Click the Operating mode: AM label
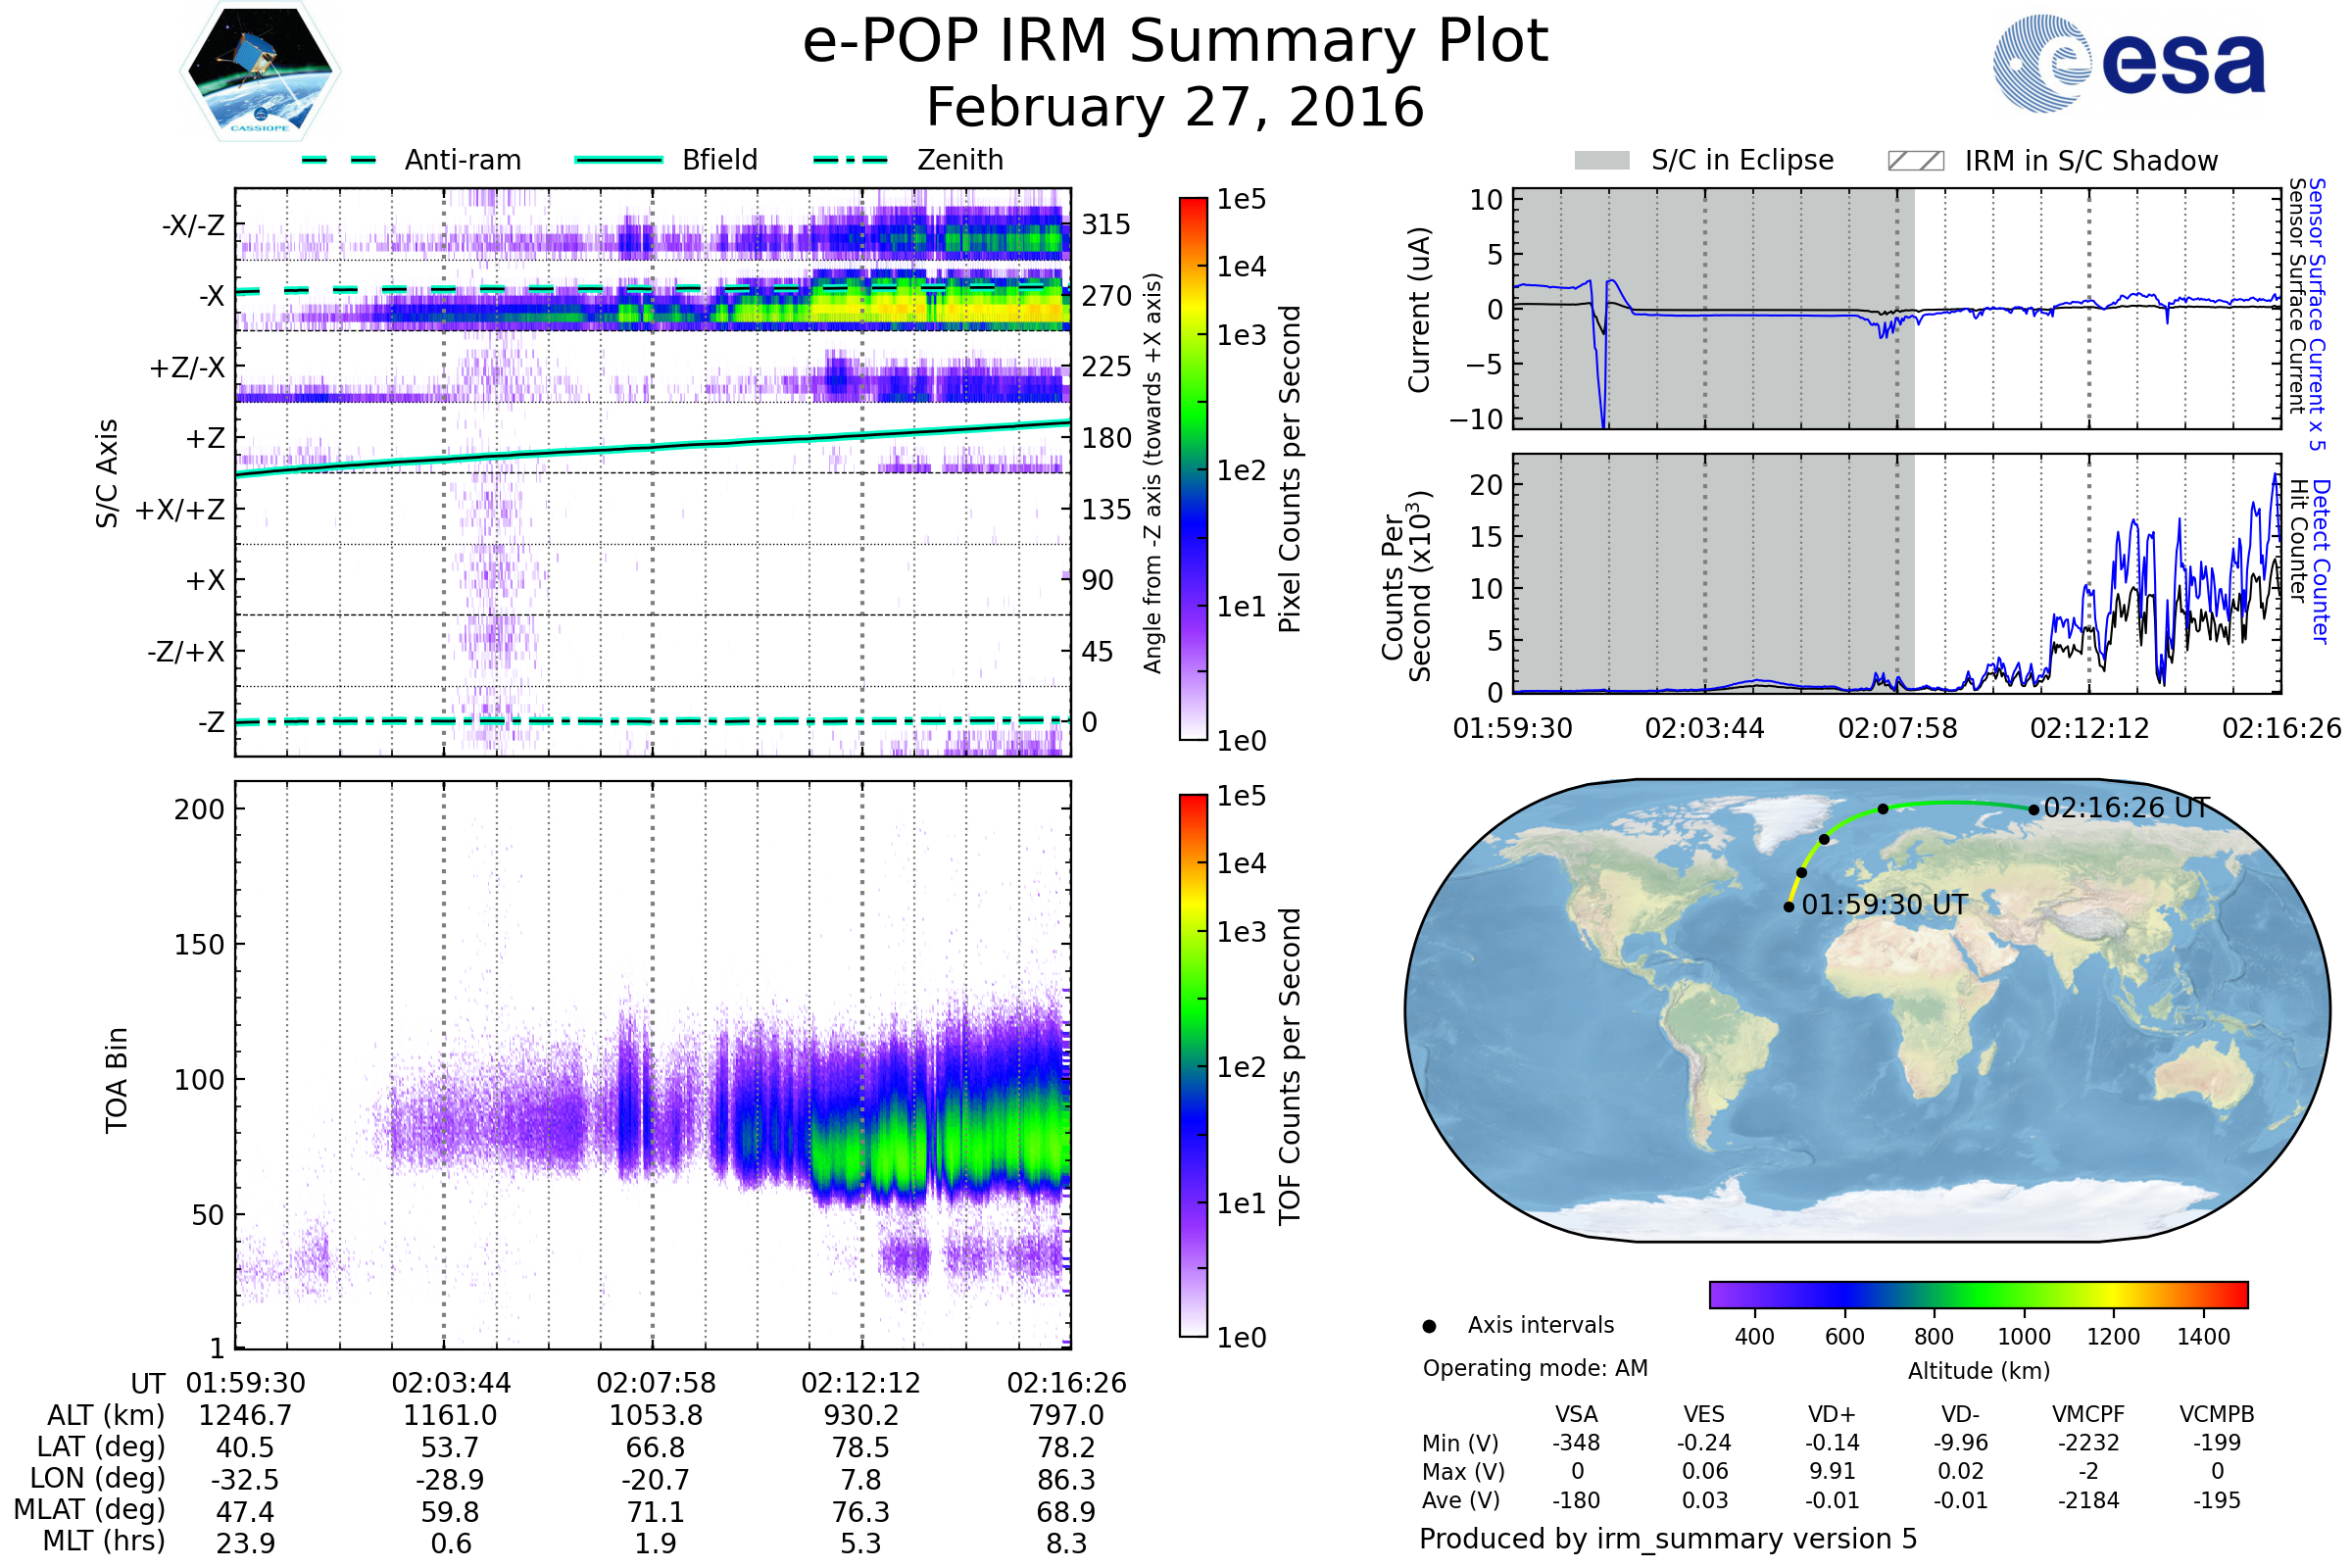The image size is (2352, 1568). pos(1535,1368)
